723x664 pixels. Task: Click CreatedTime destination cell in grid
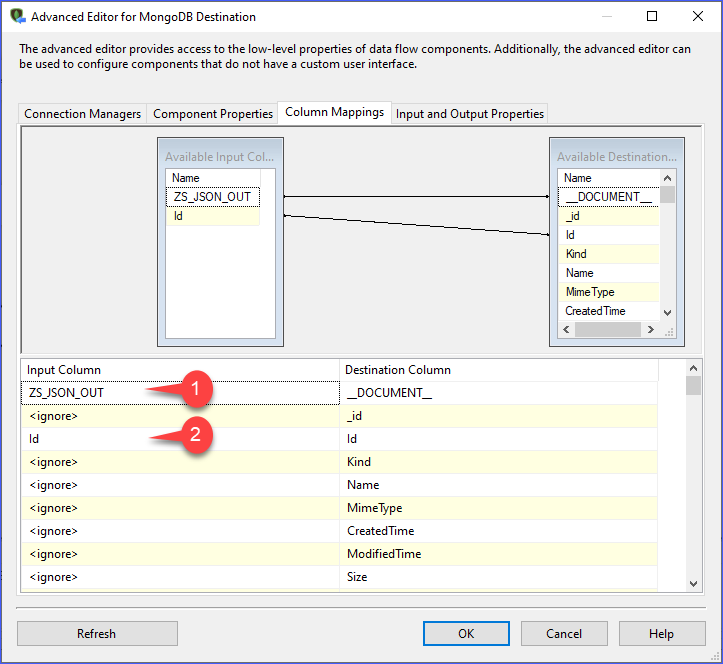pyautogui.click(x=499, y=531)
